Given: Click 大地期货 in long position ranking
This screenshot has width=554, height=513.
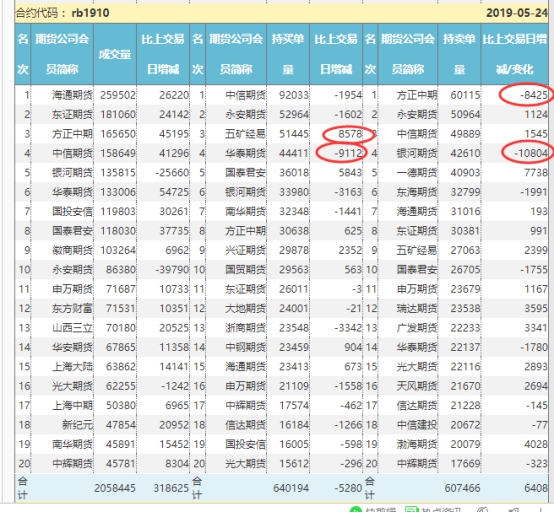Looking at the screenshot, I should pos(246,309).
